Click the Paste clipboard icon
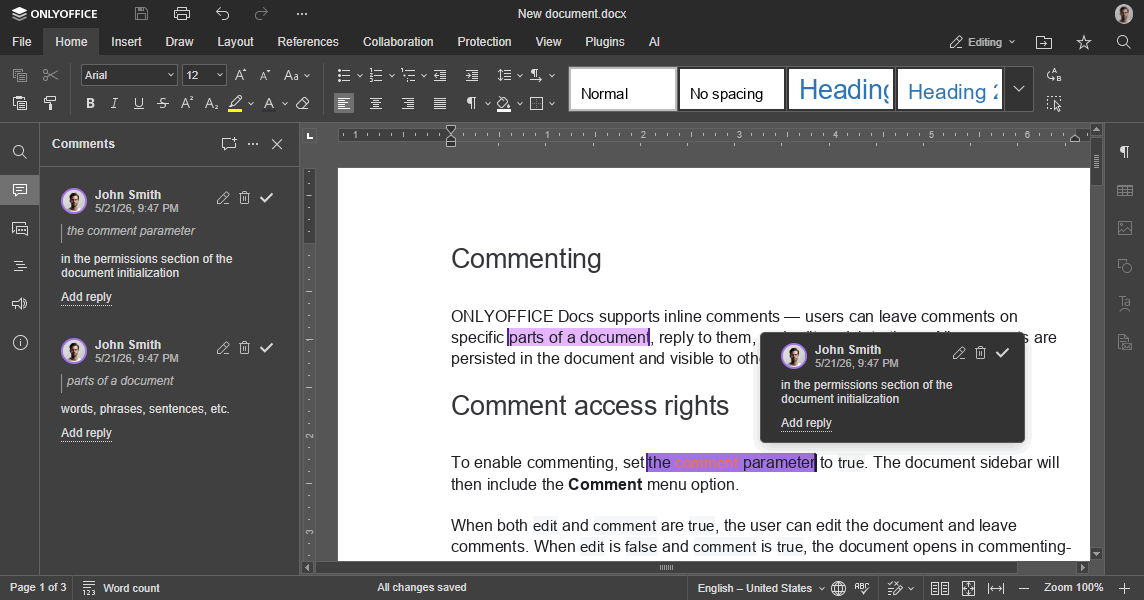Image resolution: width=1144 pixels, height=600 pixels. click(20, 104)
